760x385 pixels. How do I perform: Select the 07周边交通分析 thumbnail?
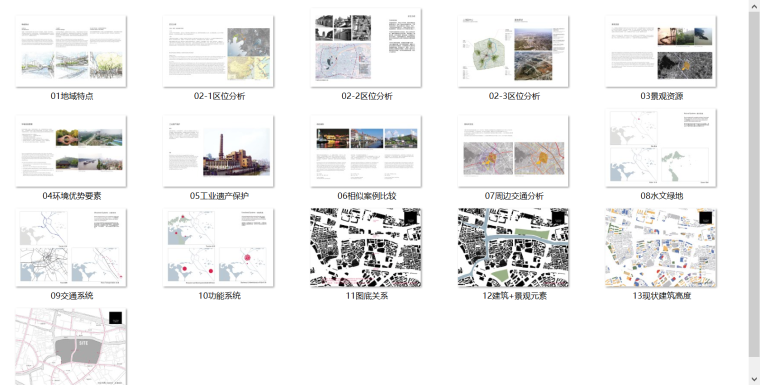[513, 151]
